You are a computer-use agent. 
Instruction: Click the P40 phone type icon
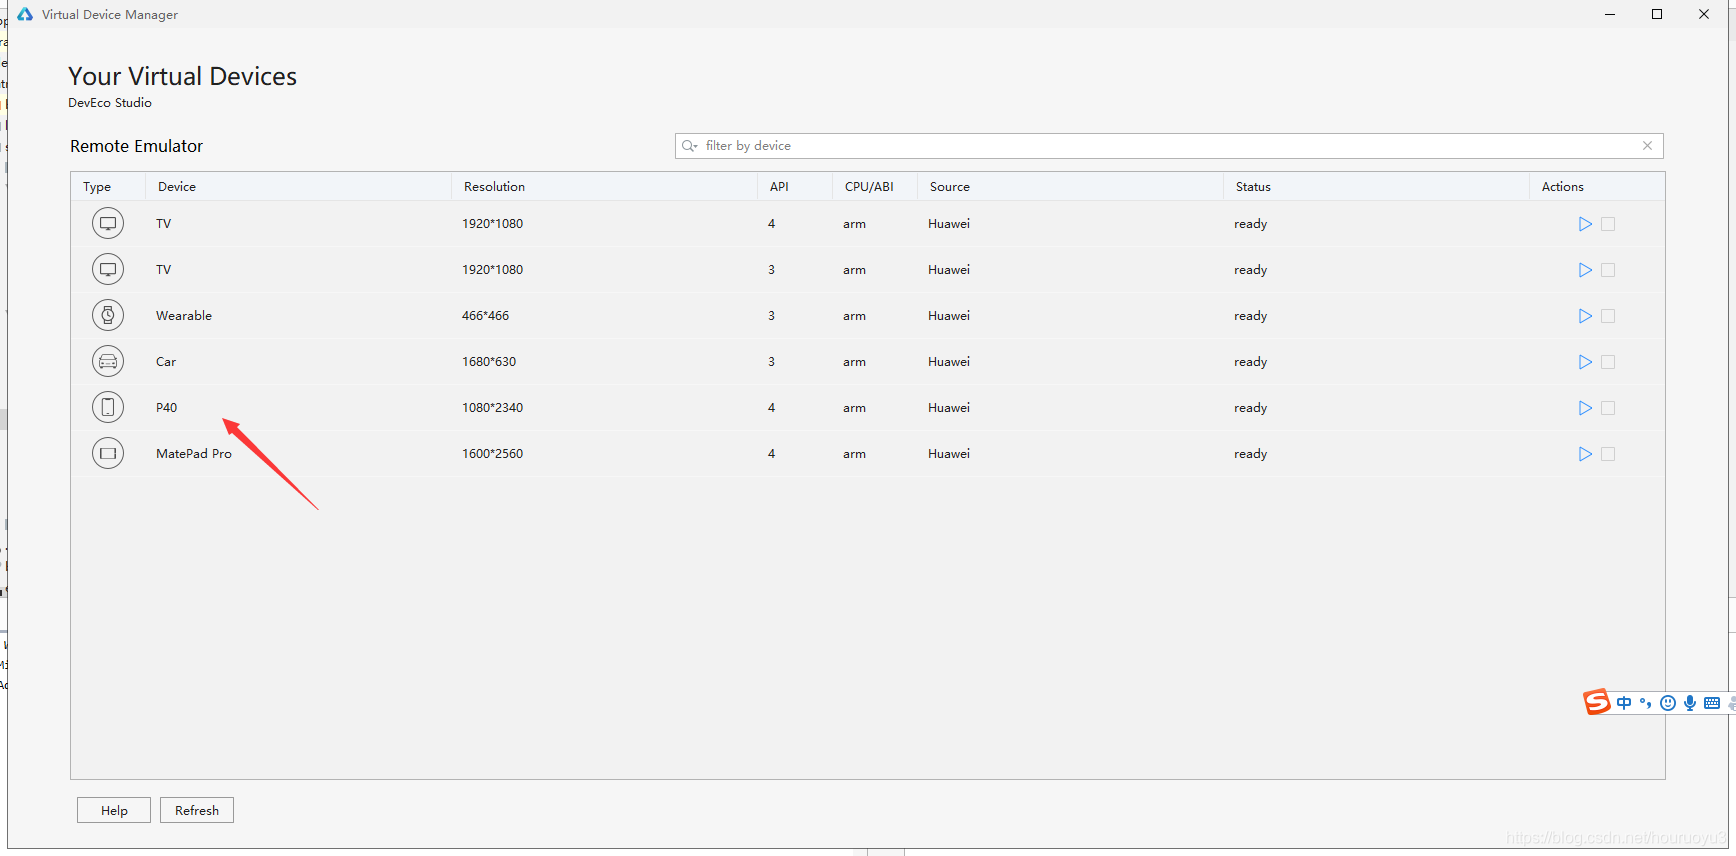click(x=108, y=407)
